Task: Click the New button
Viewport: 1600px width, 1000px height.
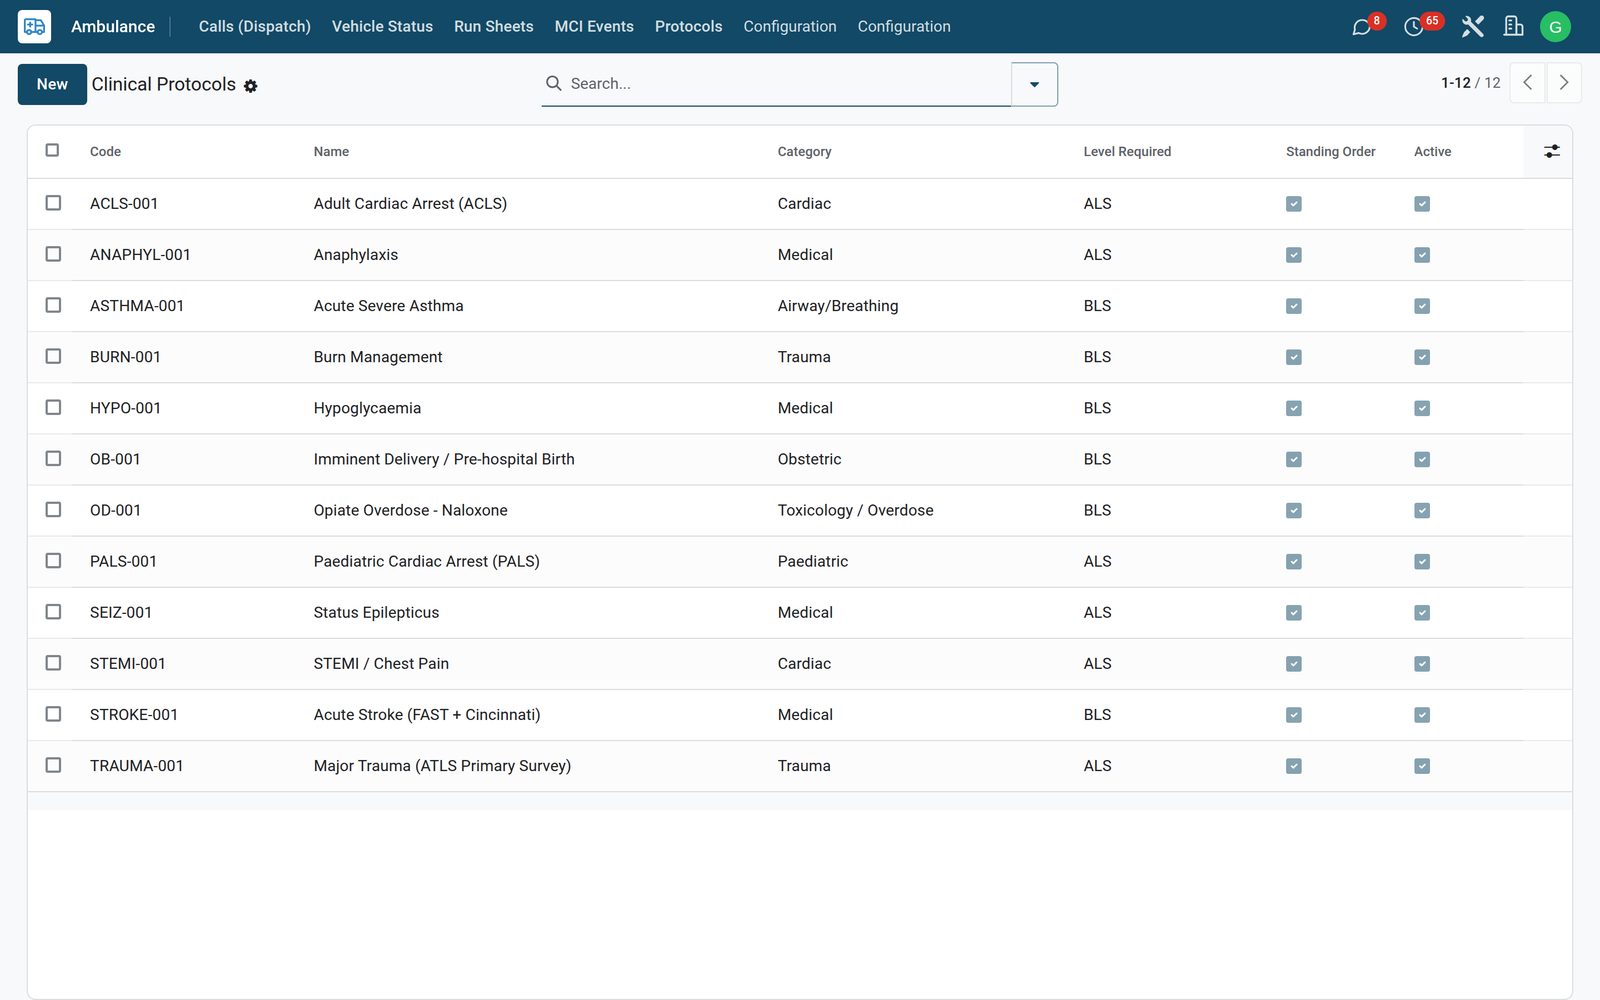Action: (x=52, y=84)
